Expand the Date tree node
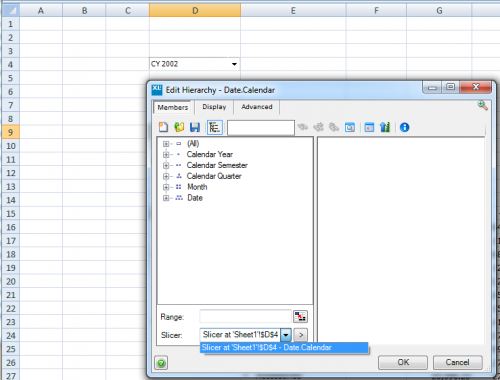Screen dimensions: 500x380 166,198
